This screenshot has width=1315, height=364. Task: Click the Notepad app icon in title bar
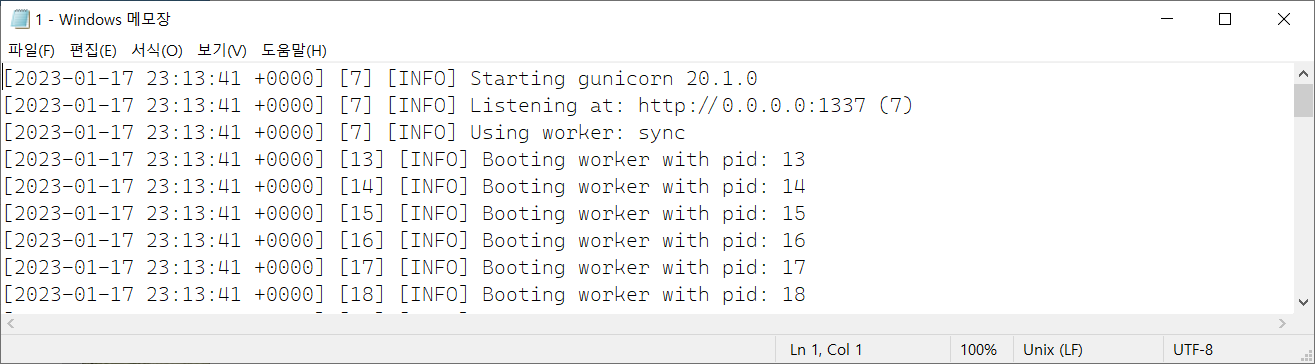pyautogui.click(x=20, y=19)
